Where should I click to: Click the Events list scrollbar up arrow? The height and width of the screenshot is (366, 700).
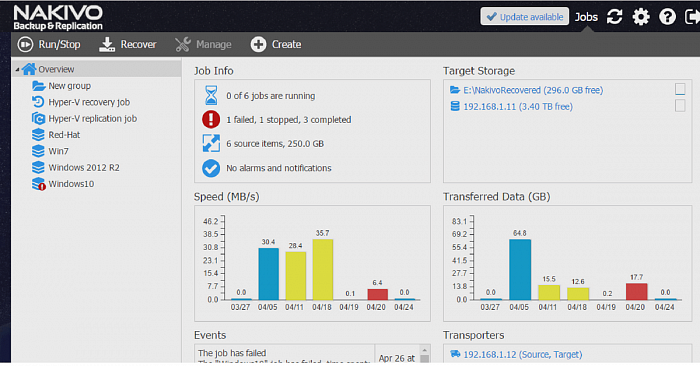coord(425,349)
